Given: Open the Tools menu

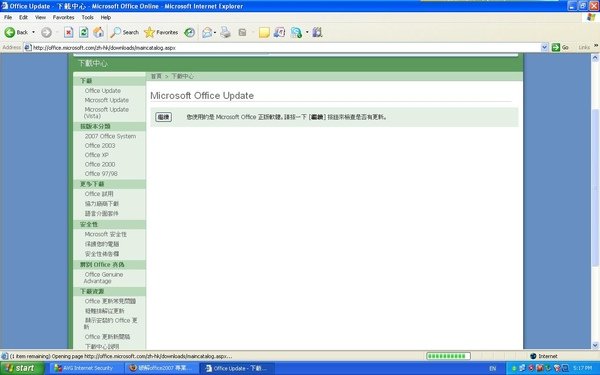Looking at the screenshot, I should click(87, 17).
